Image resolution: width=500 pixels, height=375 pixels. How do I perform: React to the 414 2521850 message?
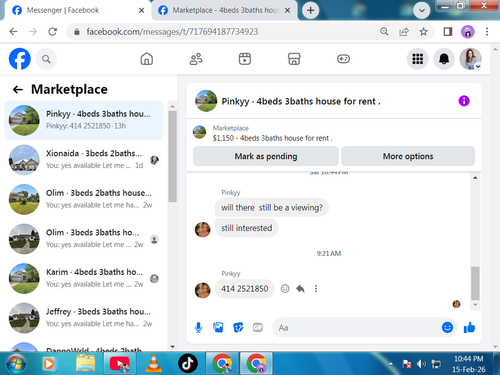pos(285,289)
